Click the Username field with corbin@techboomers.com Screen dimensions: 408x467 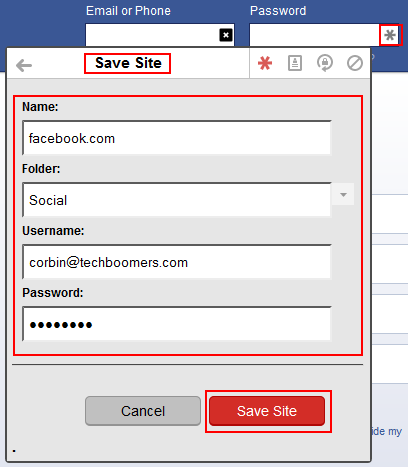tap(177, 262)
